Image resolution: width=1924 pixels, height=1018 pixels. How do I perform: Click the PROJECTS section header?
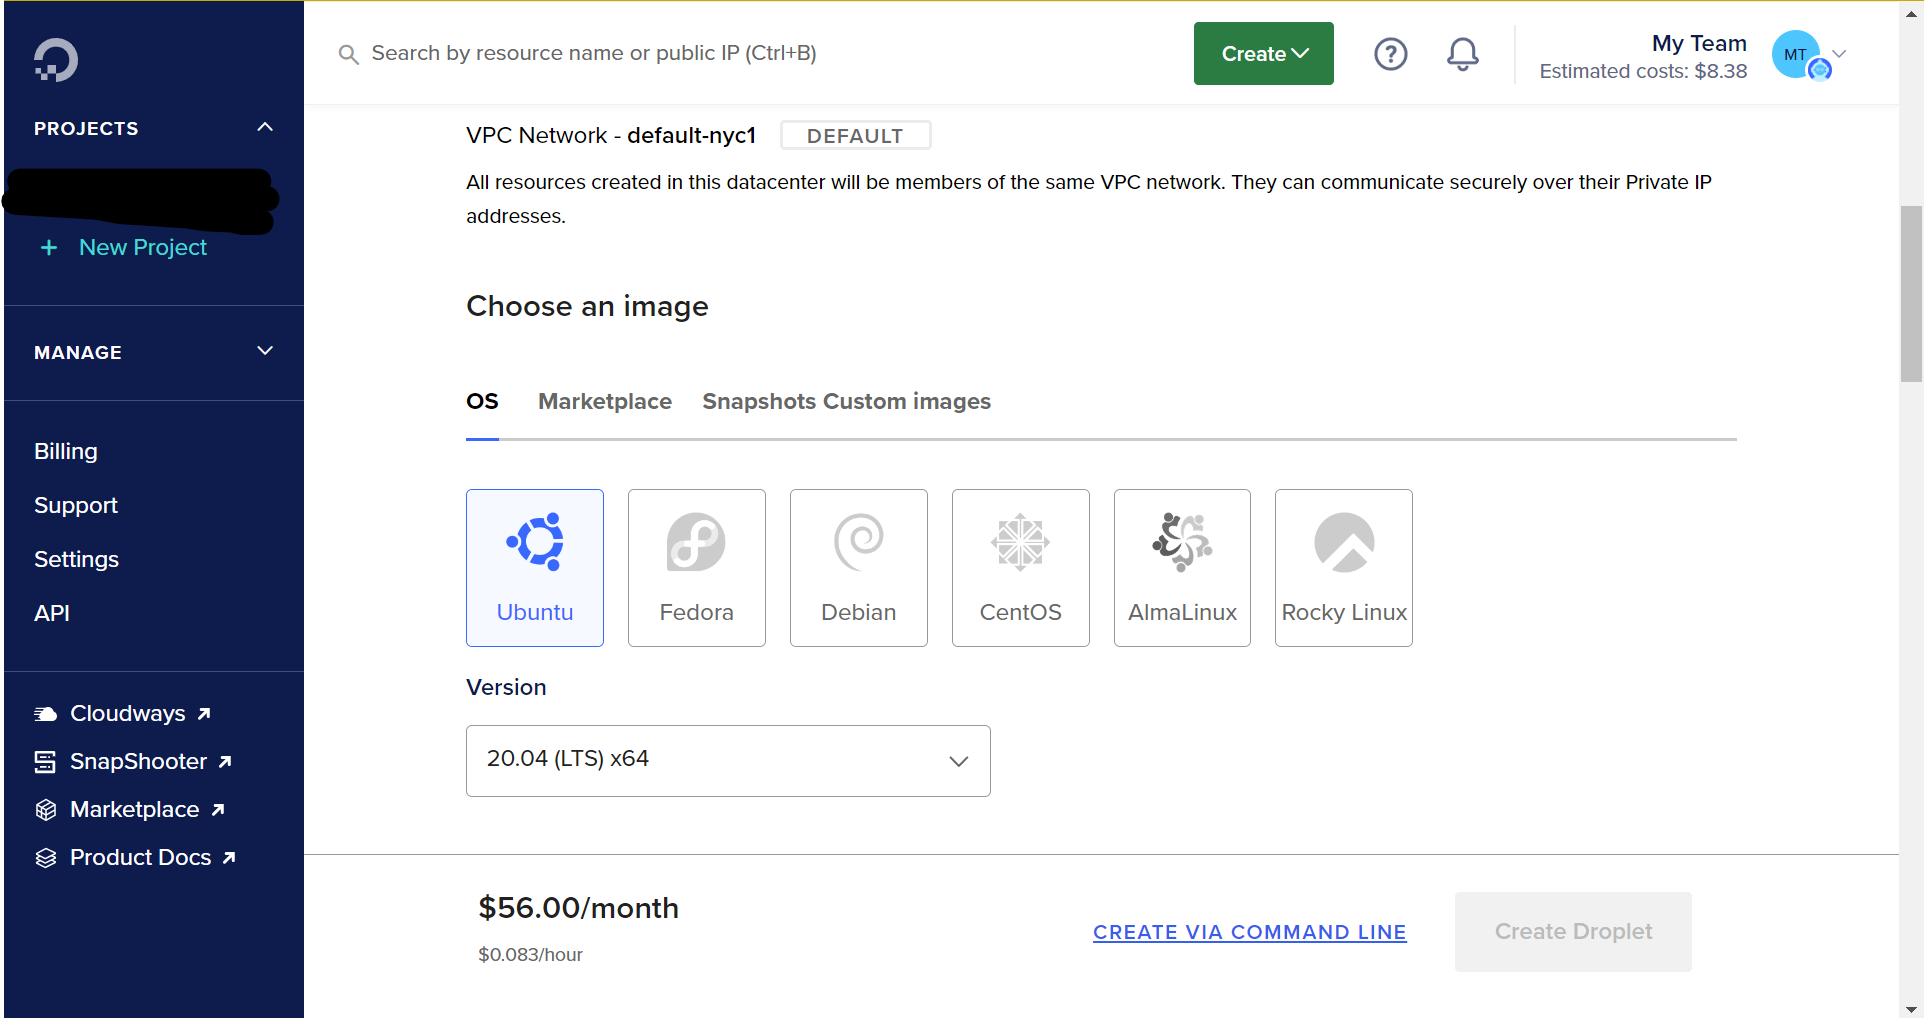click(86, 128)
